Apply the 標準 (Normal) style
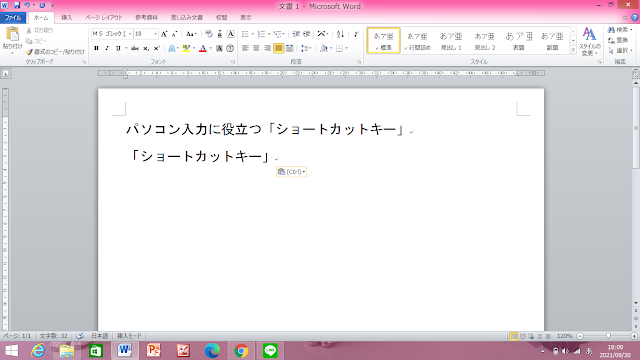 point(383,40)
